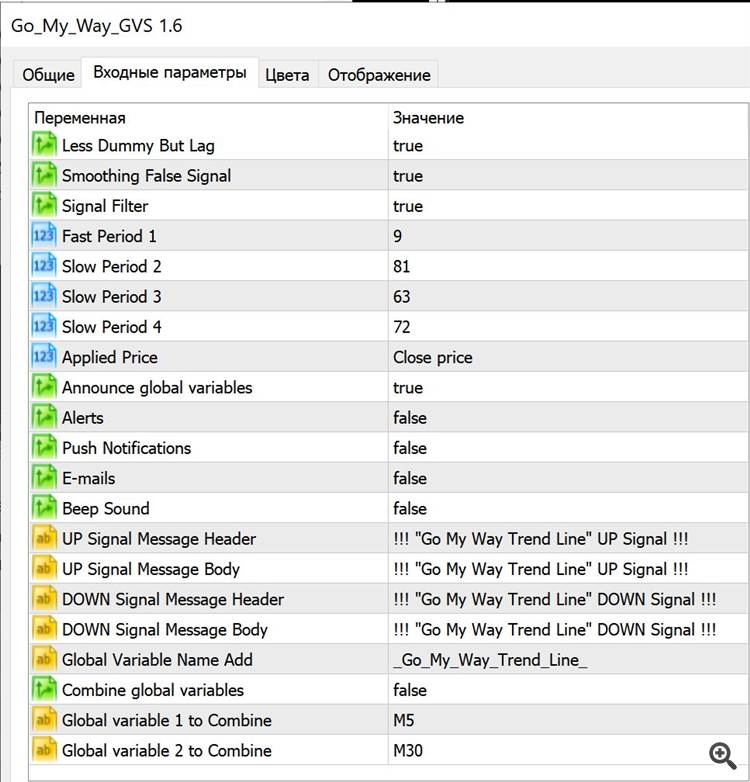Screen dimensions: 750x782
Task: Click the magnifier zoom icon in the corner
Action: pyautogui.click(x=722, y=755)
